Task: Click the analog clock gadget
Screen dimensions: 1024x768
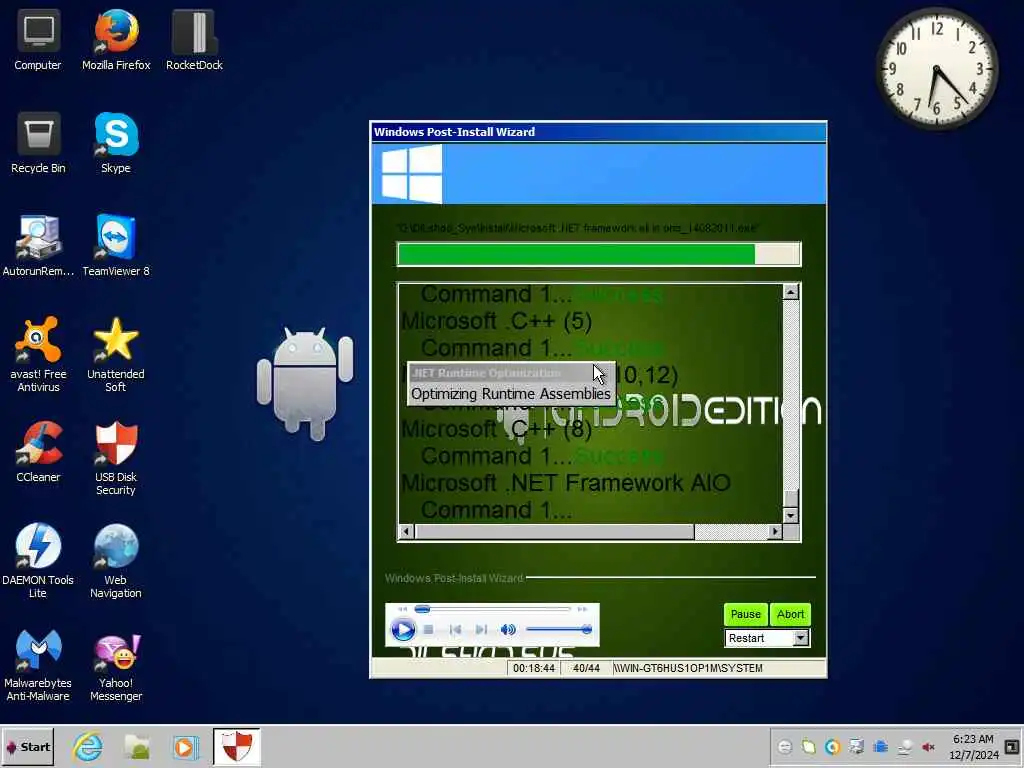Action: (x=936, y=69)
